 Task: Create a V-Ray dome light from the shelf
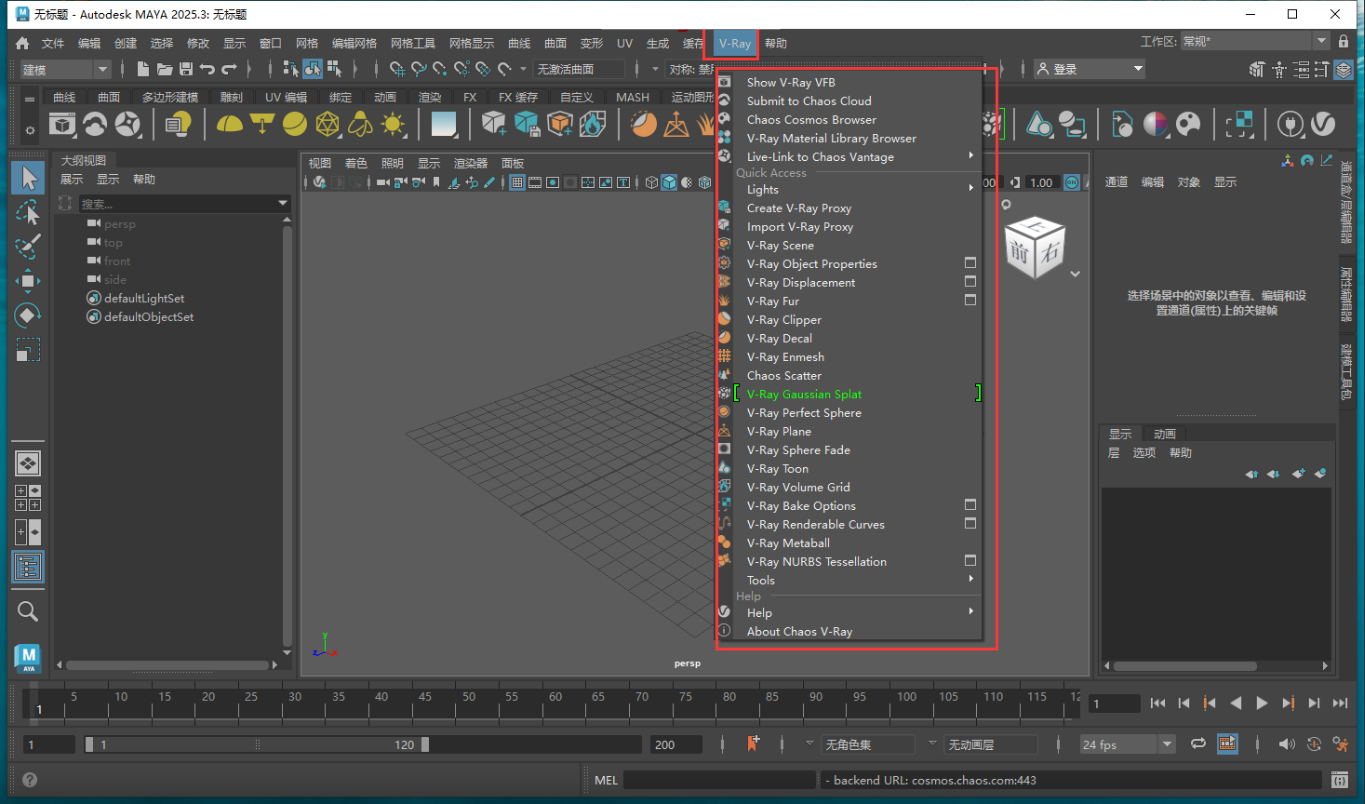229,124
